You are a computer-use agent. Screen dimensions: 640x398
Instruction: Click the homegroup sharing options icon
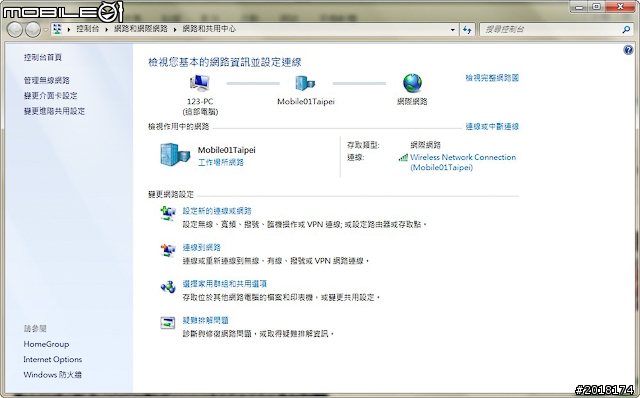pyautogui.click(x=168, y=287)
